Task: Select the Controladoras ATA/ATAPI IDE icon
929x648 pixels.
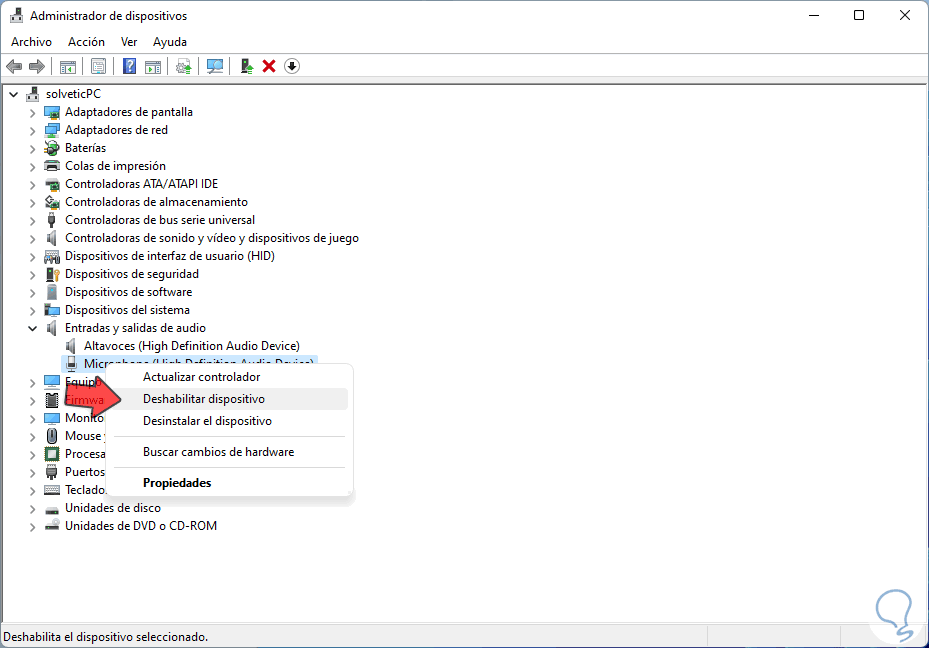Action: tap(52, 184)
